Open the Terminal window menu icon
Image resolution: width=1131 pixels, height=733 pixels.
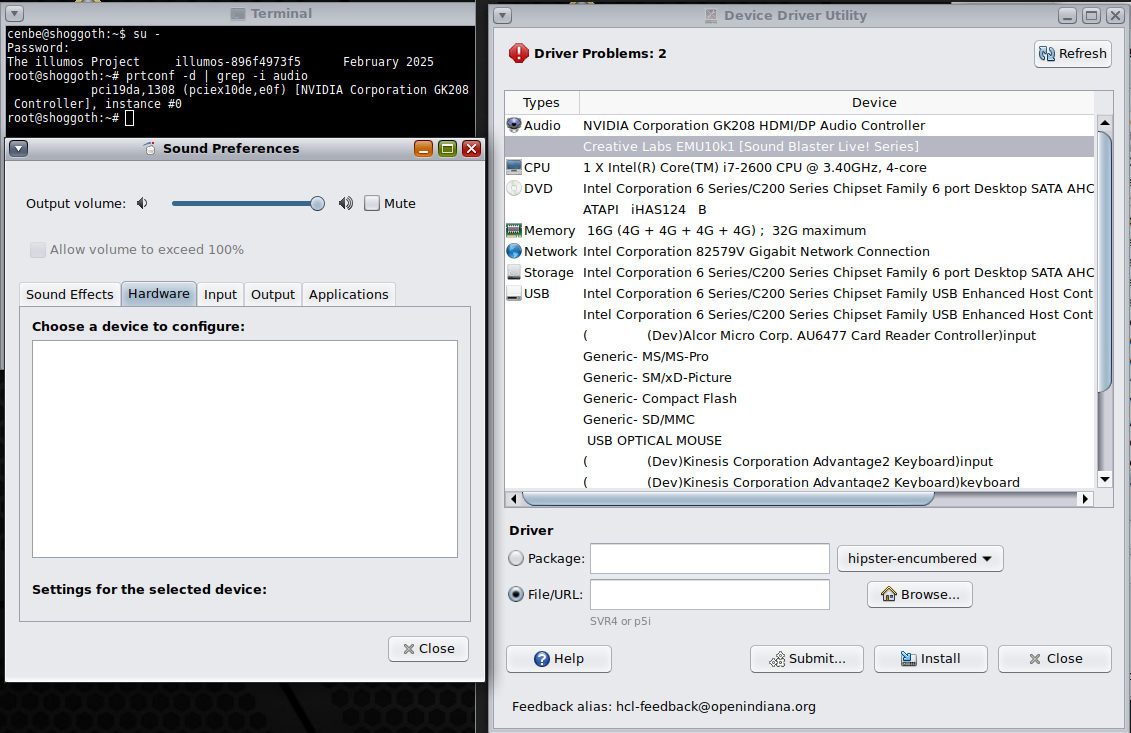pos(14,13)
